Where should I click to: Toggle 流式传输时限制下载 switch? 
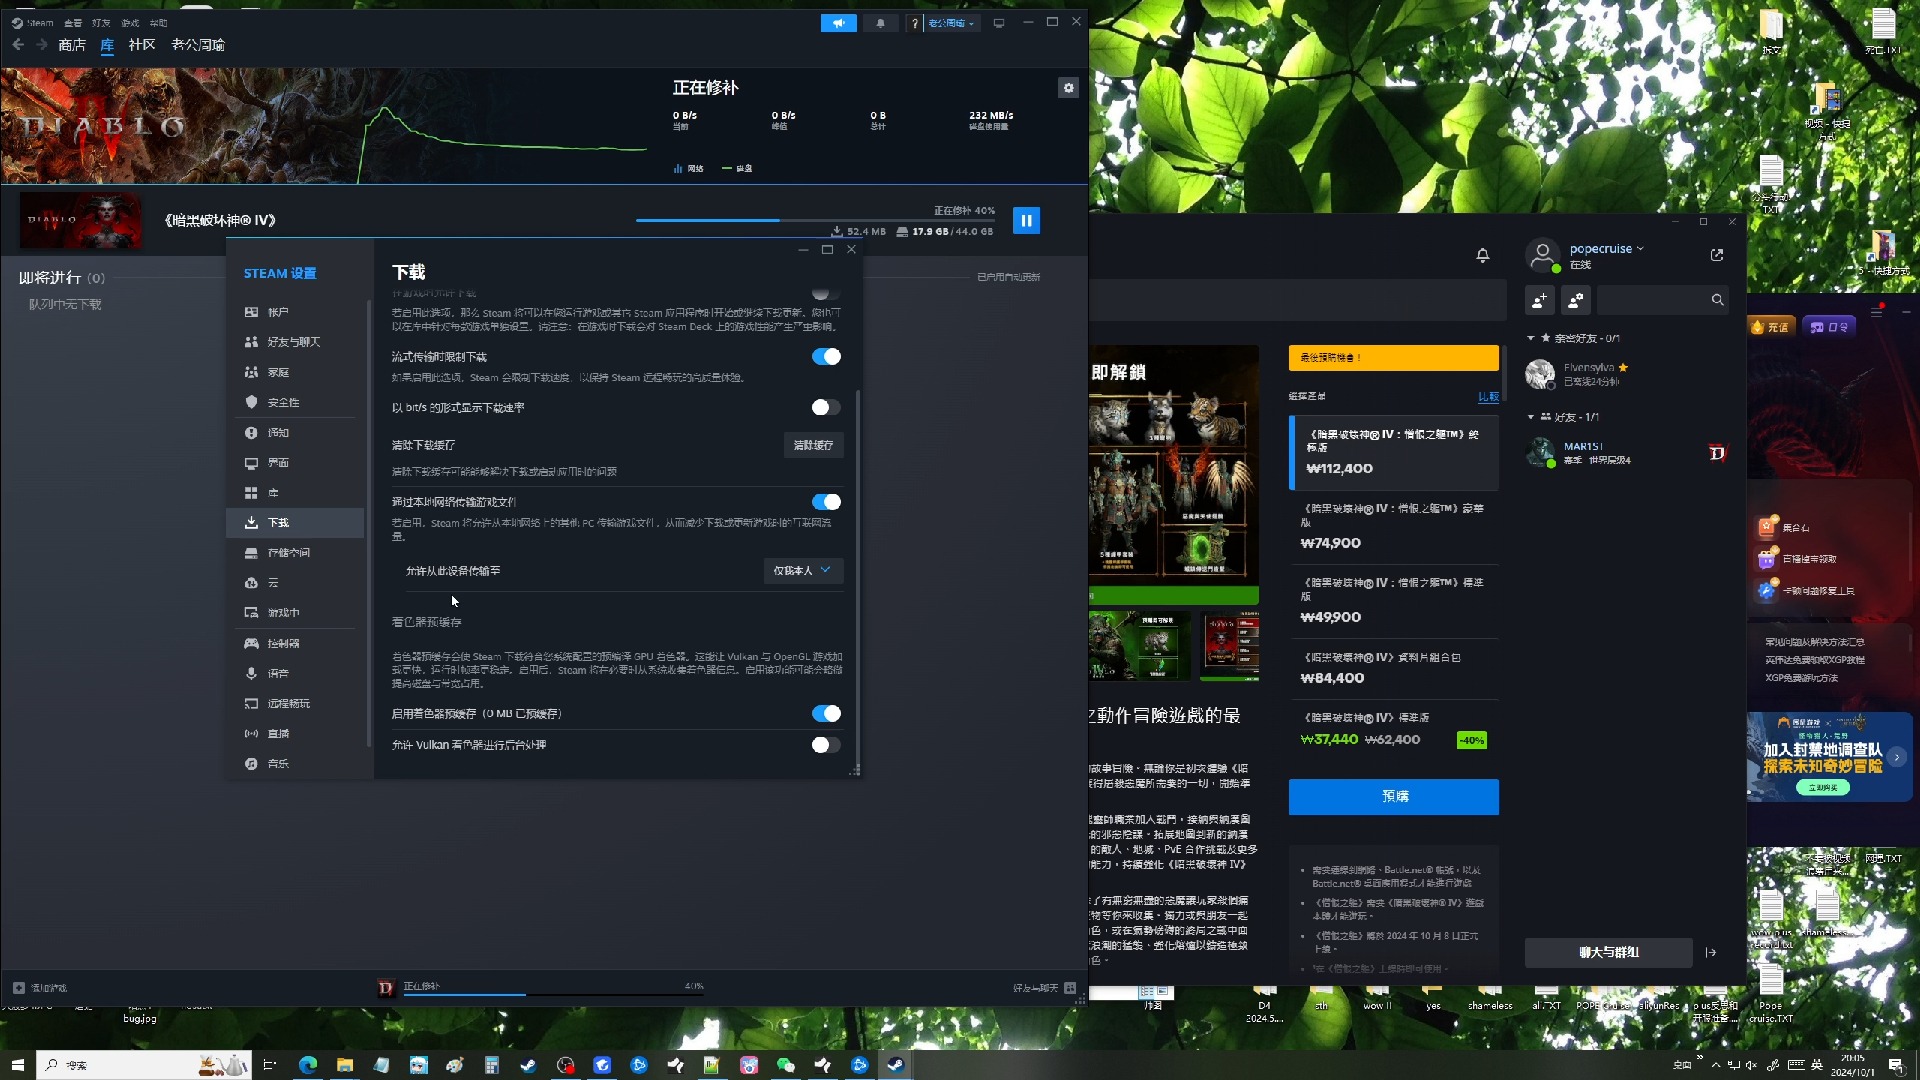coord(826,357)
